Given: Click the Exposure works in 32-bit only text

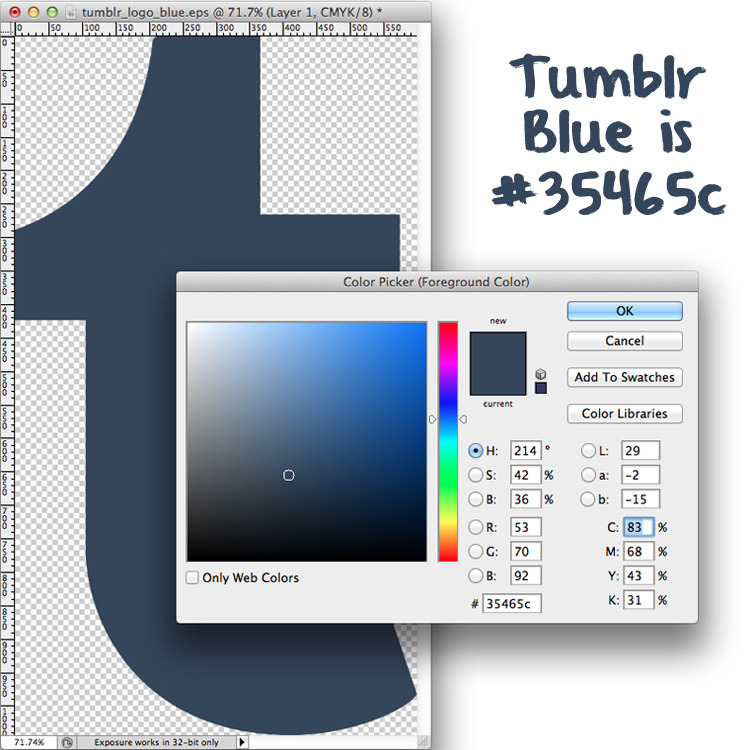Looking at the screenshot, I should [156, 742].
